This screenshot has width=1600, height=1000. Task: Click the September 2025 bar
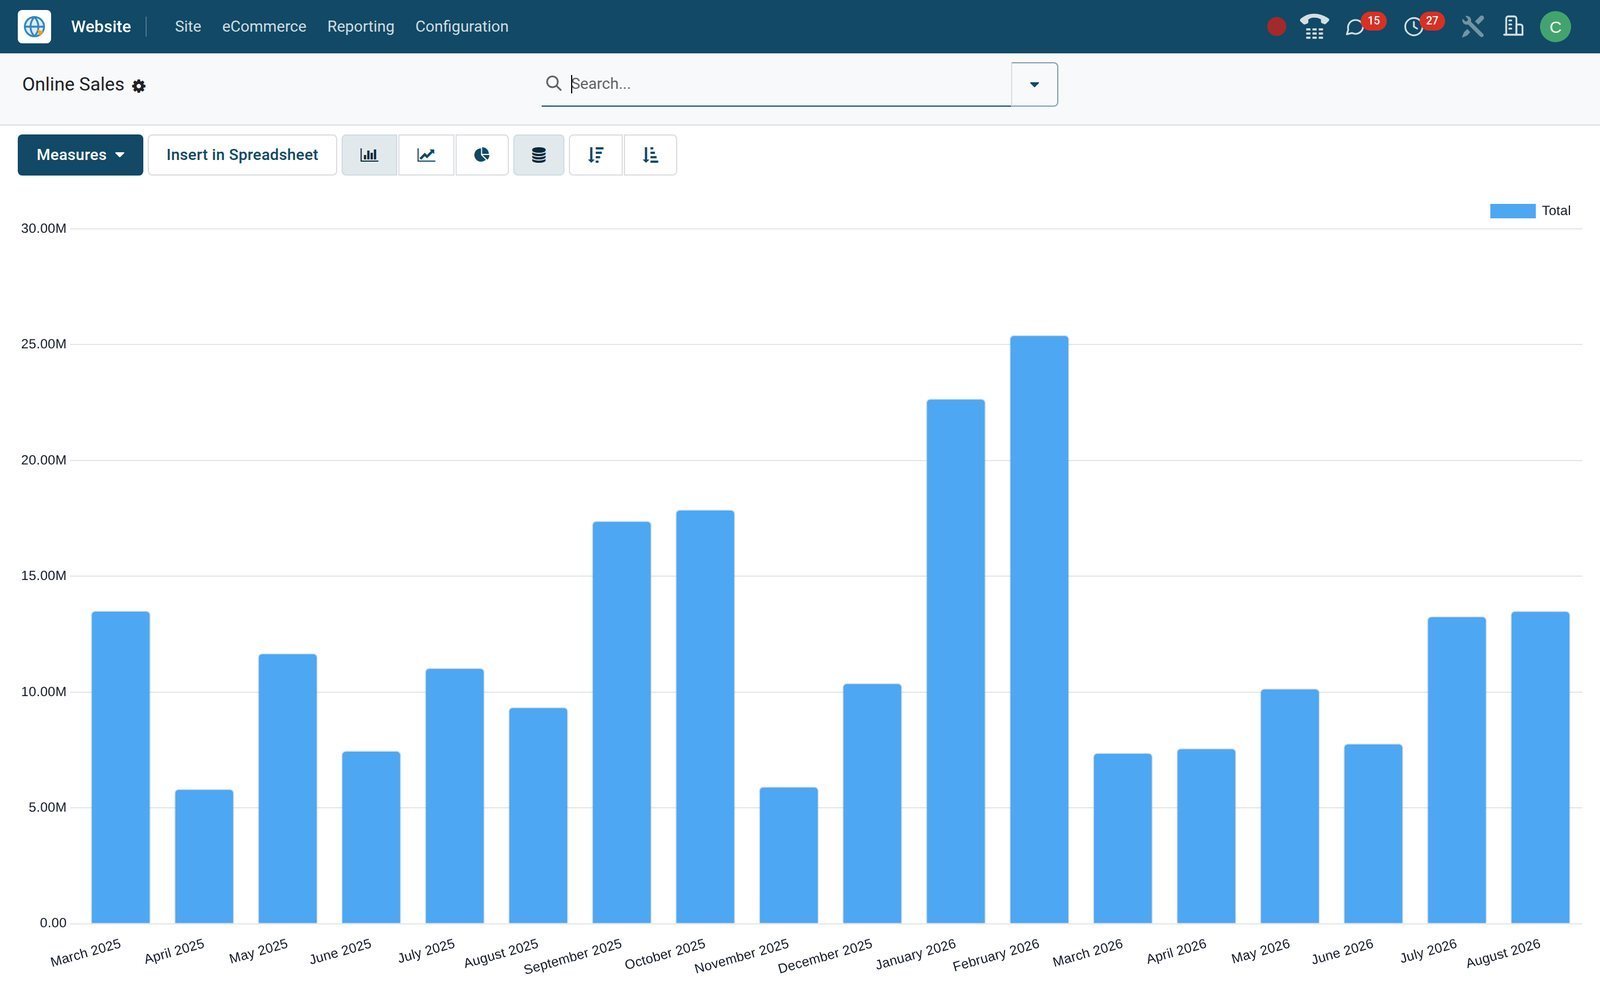point(621,722)
